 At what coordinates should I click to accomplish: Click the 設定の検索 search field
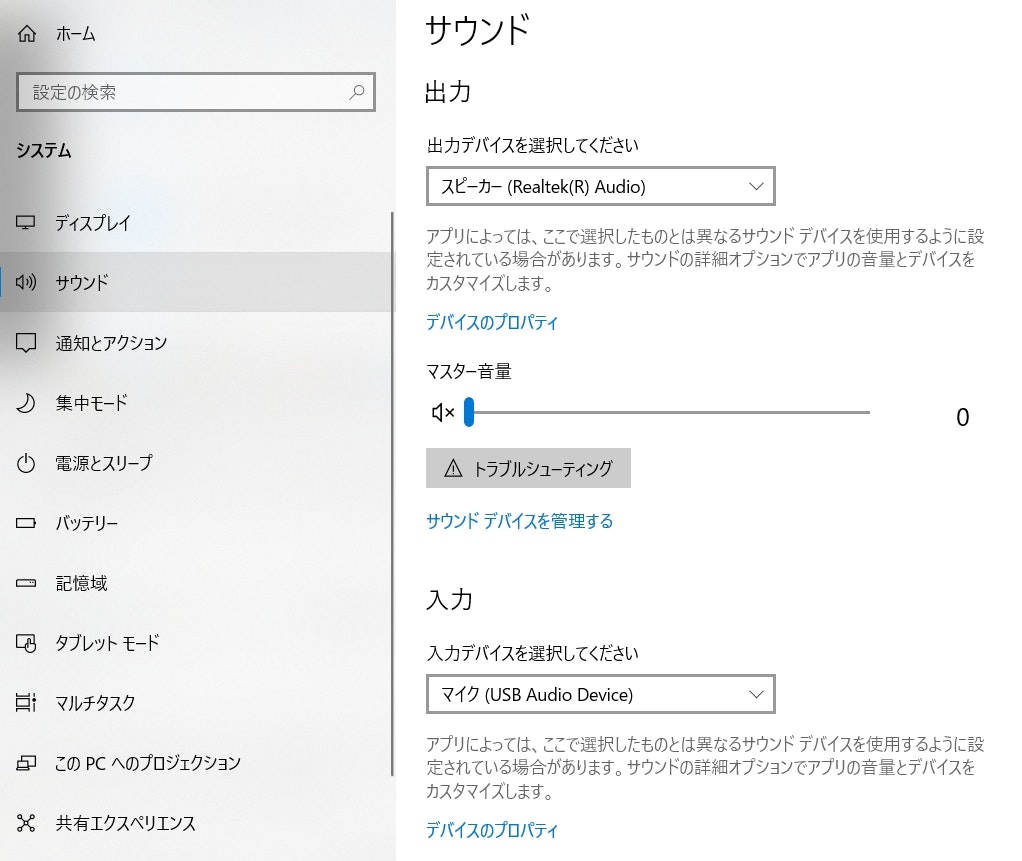coord(196,92)
